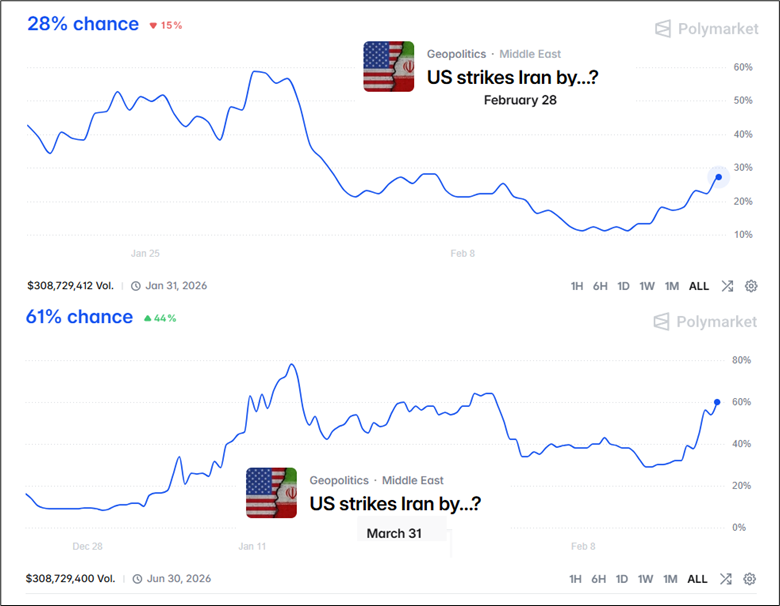This screenshot has width=780, height=606.
Task: Click the green up arrow next to 44%
Action: coord(148,318)
